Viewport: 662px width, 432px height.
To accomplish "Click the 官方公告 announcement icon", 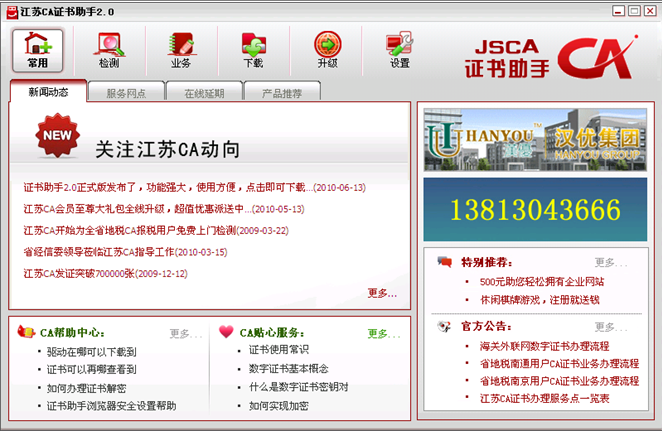I will pyautogui.click(x=444, y=326).
